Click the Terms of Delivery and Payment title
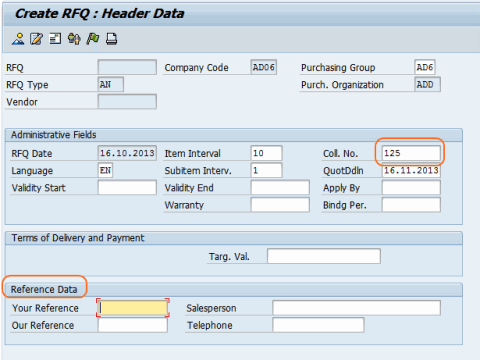This screenshot has width=480, height=360. pos(78,238)
